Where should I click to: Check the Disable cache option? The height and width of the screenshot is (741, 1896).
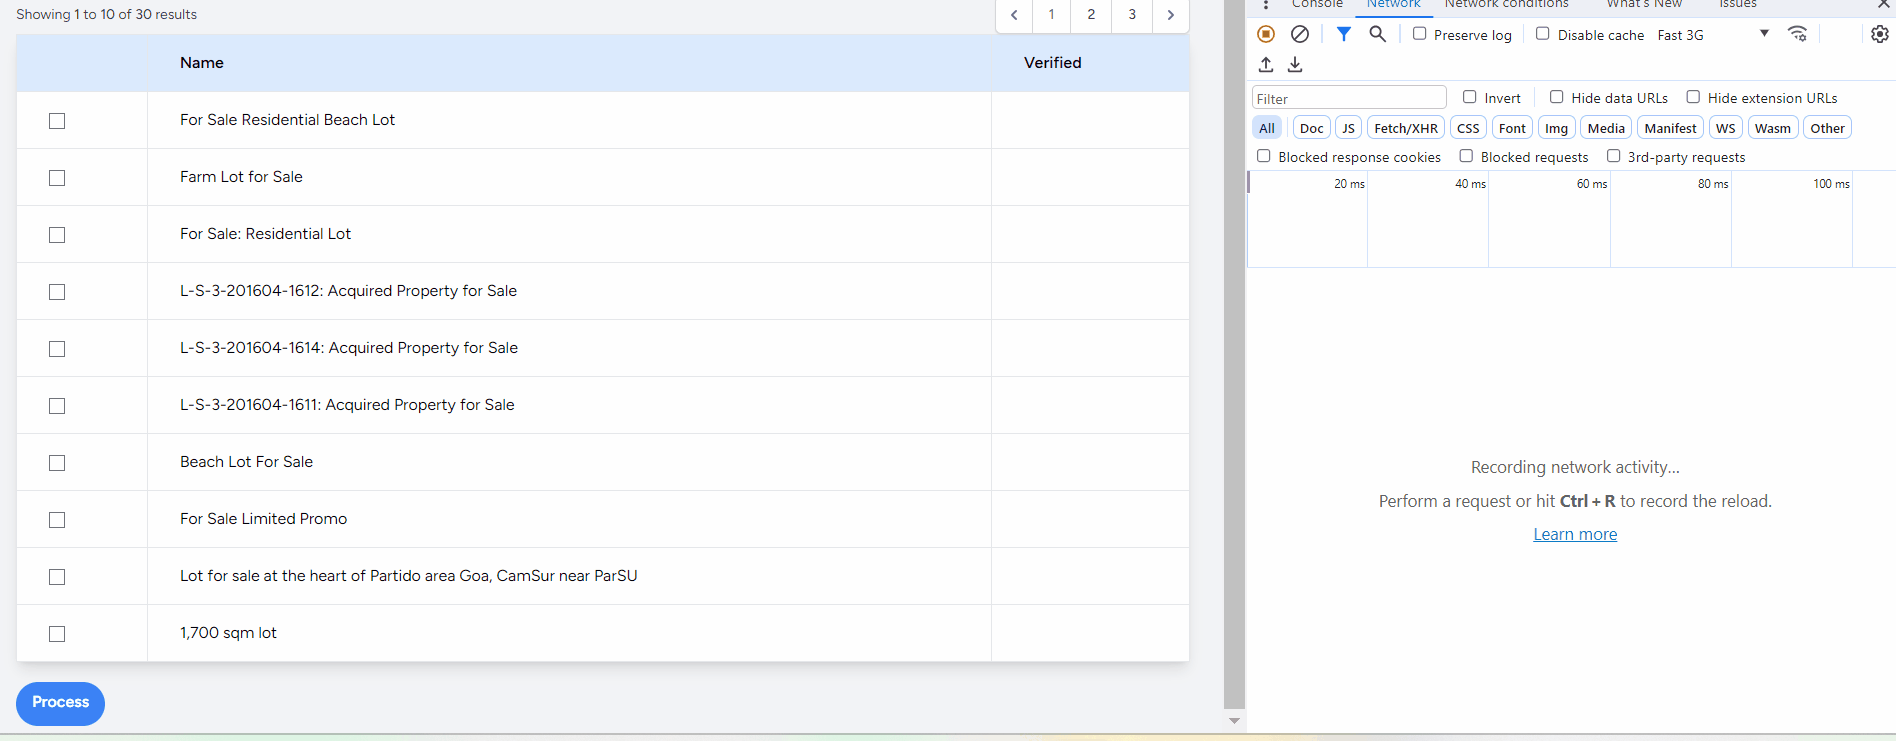[1543, 34]
